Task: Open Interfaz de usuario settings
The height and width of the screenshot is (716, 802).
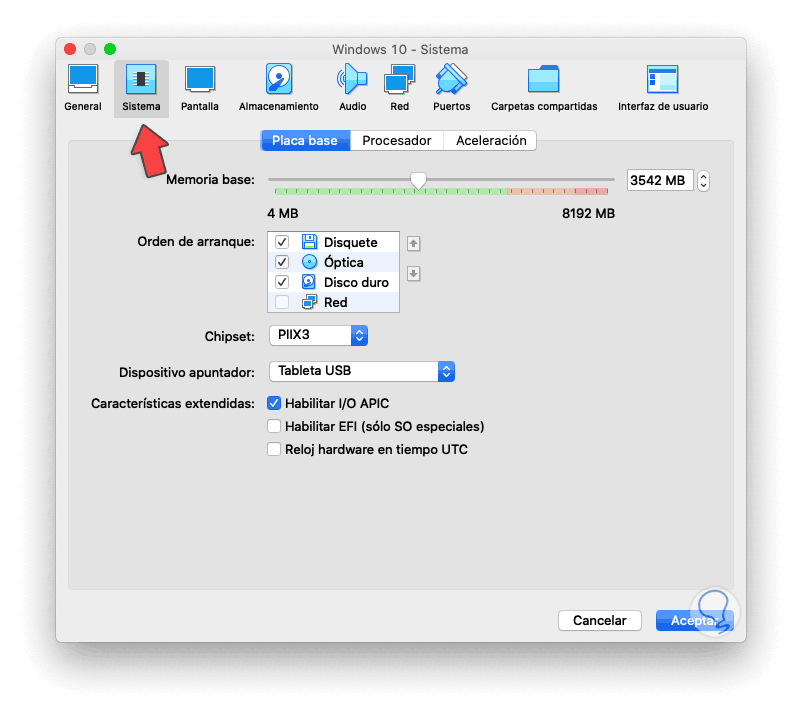Action: point(663,88)
